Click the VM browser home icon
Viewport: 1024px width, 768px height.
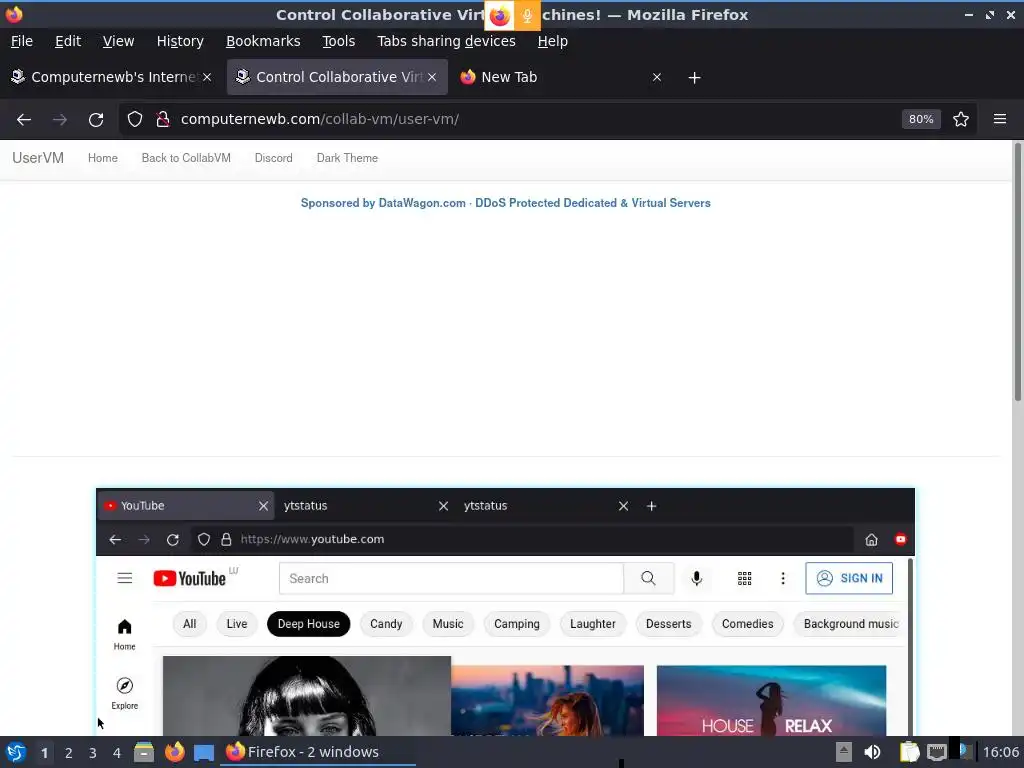[x=871, y=539]
